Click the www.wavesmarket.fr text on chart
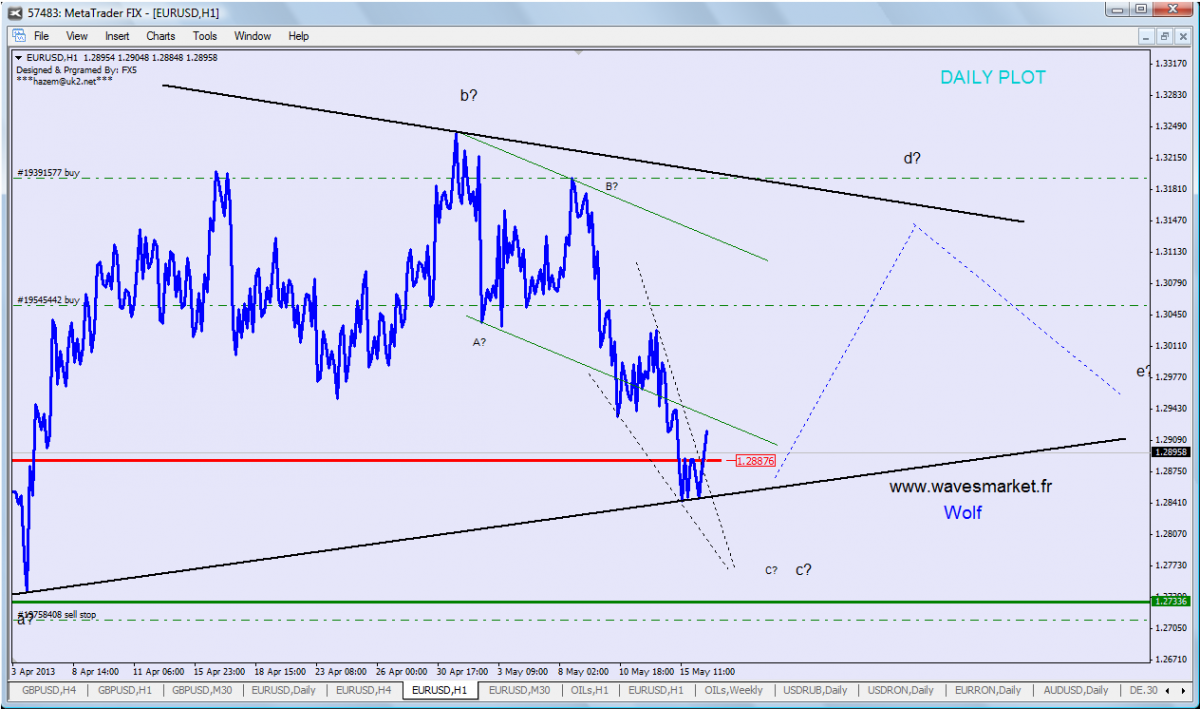Viewport: 1200px width, 709px height. (969, 487)
